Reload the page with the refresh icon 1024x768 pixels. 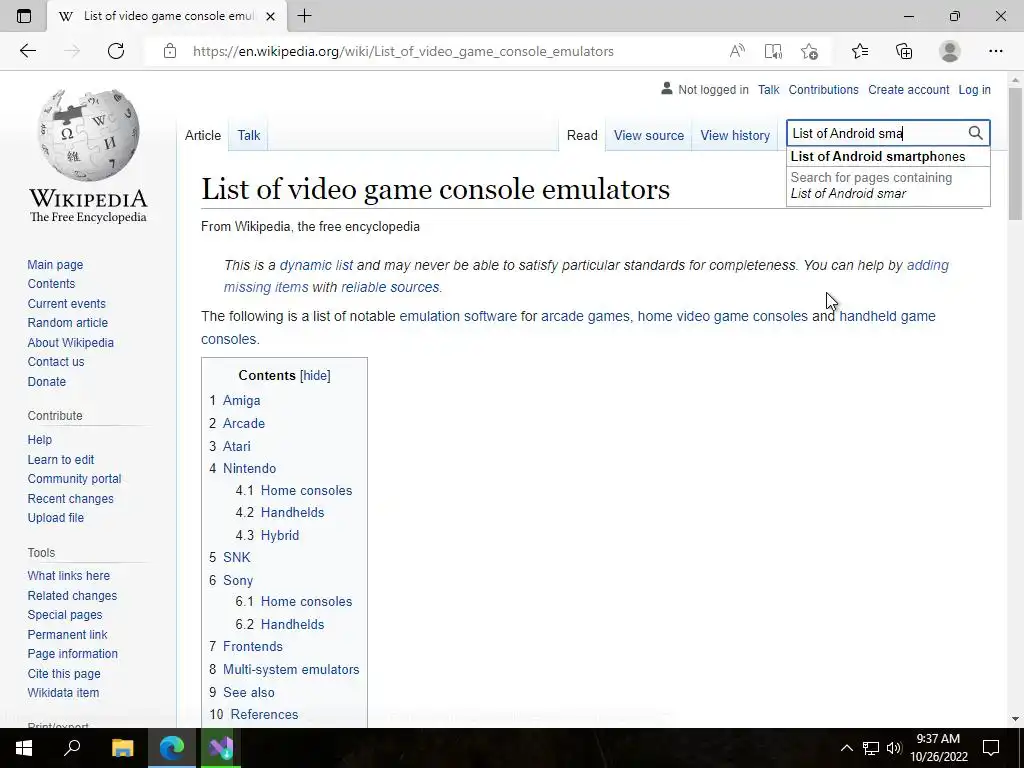pyautogui.click(x=116, y=51)
